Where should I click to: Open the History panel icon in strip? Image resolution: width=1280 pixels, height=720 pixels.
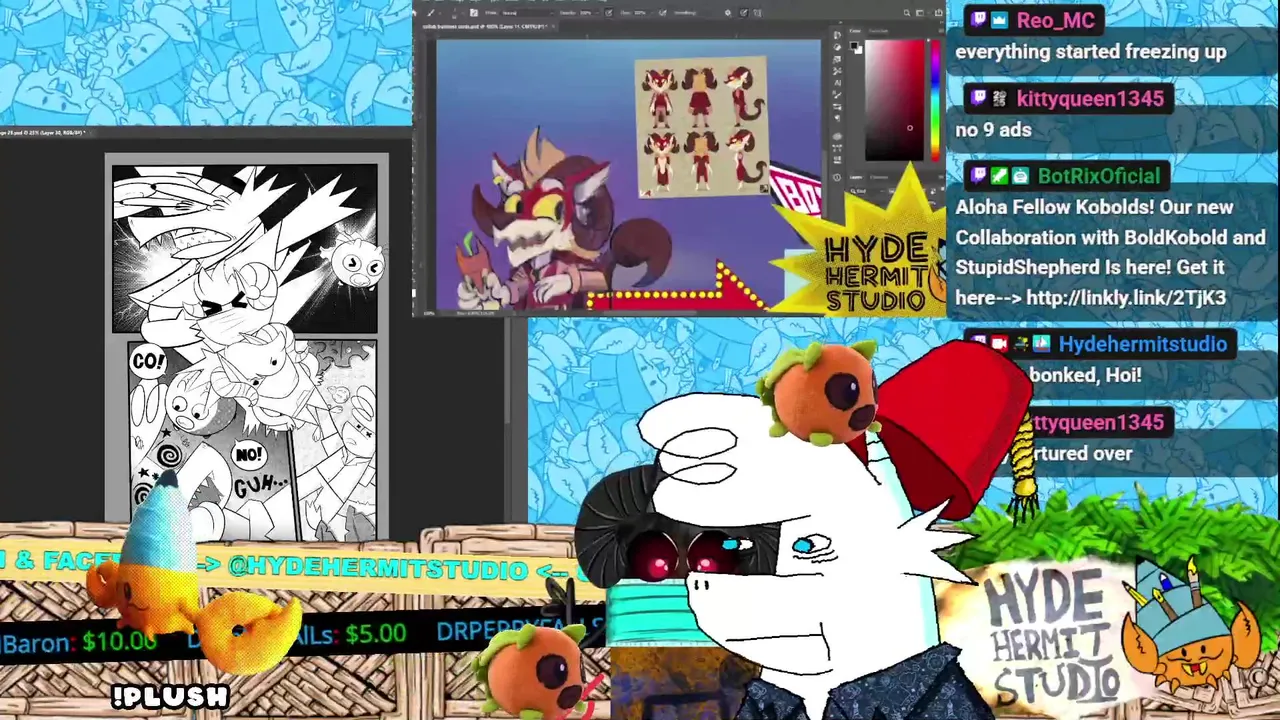pyautogui.click(x=837, y=35)
